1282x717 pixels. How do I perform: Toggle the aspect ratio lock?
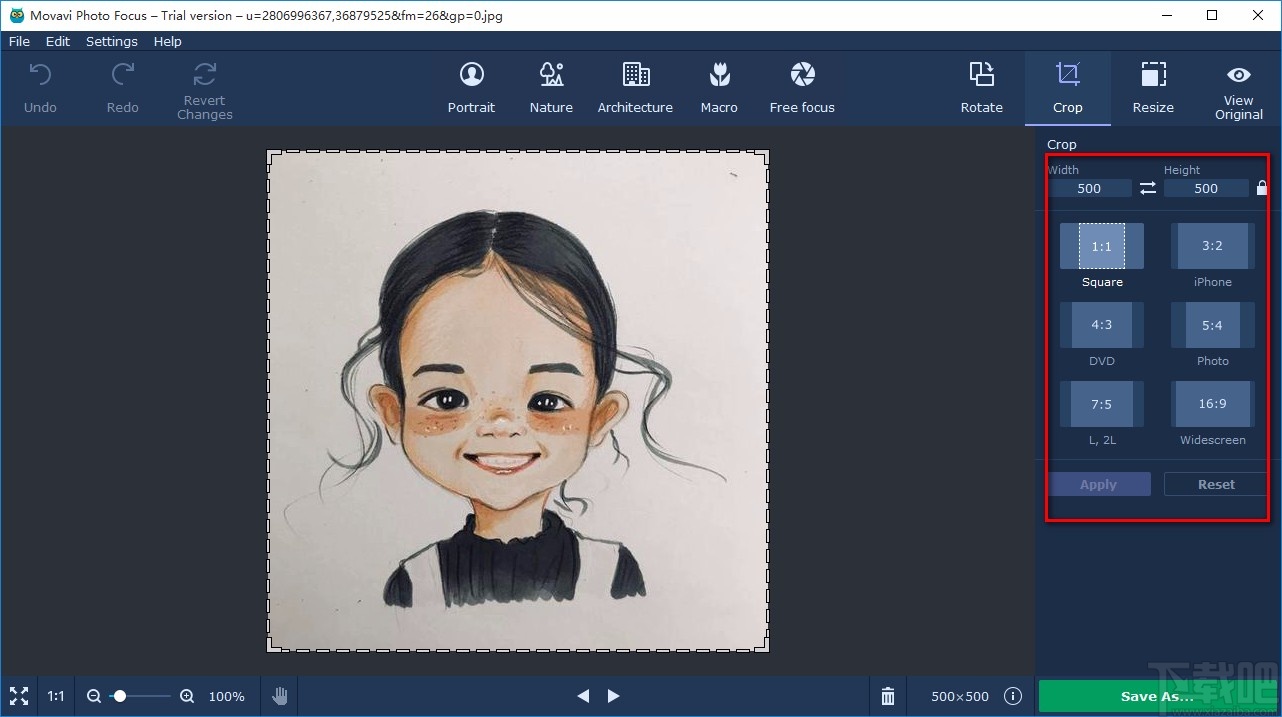[1262, 187]
